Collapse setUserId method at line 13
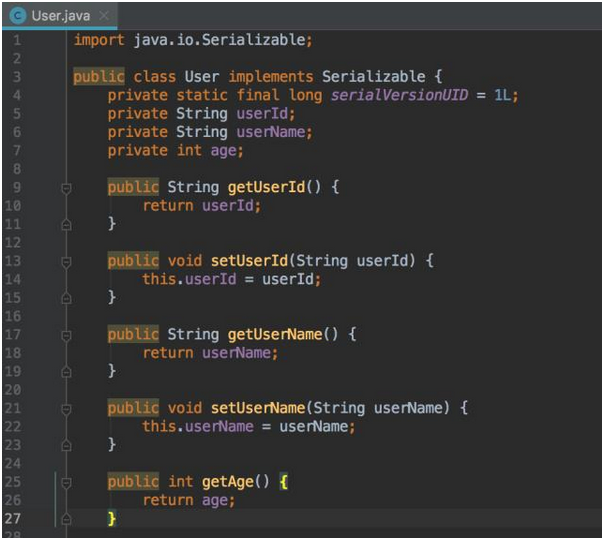This screenshot has width=602, height=538. tap(66, 262)
